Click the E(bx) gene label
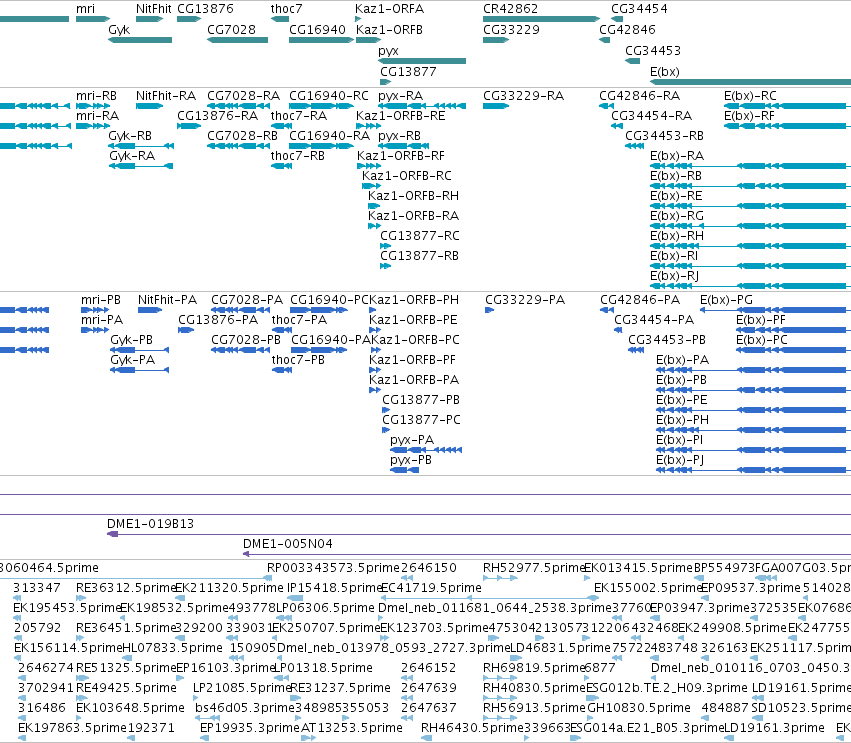 point(665,72)
